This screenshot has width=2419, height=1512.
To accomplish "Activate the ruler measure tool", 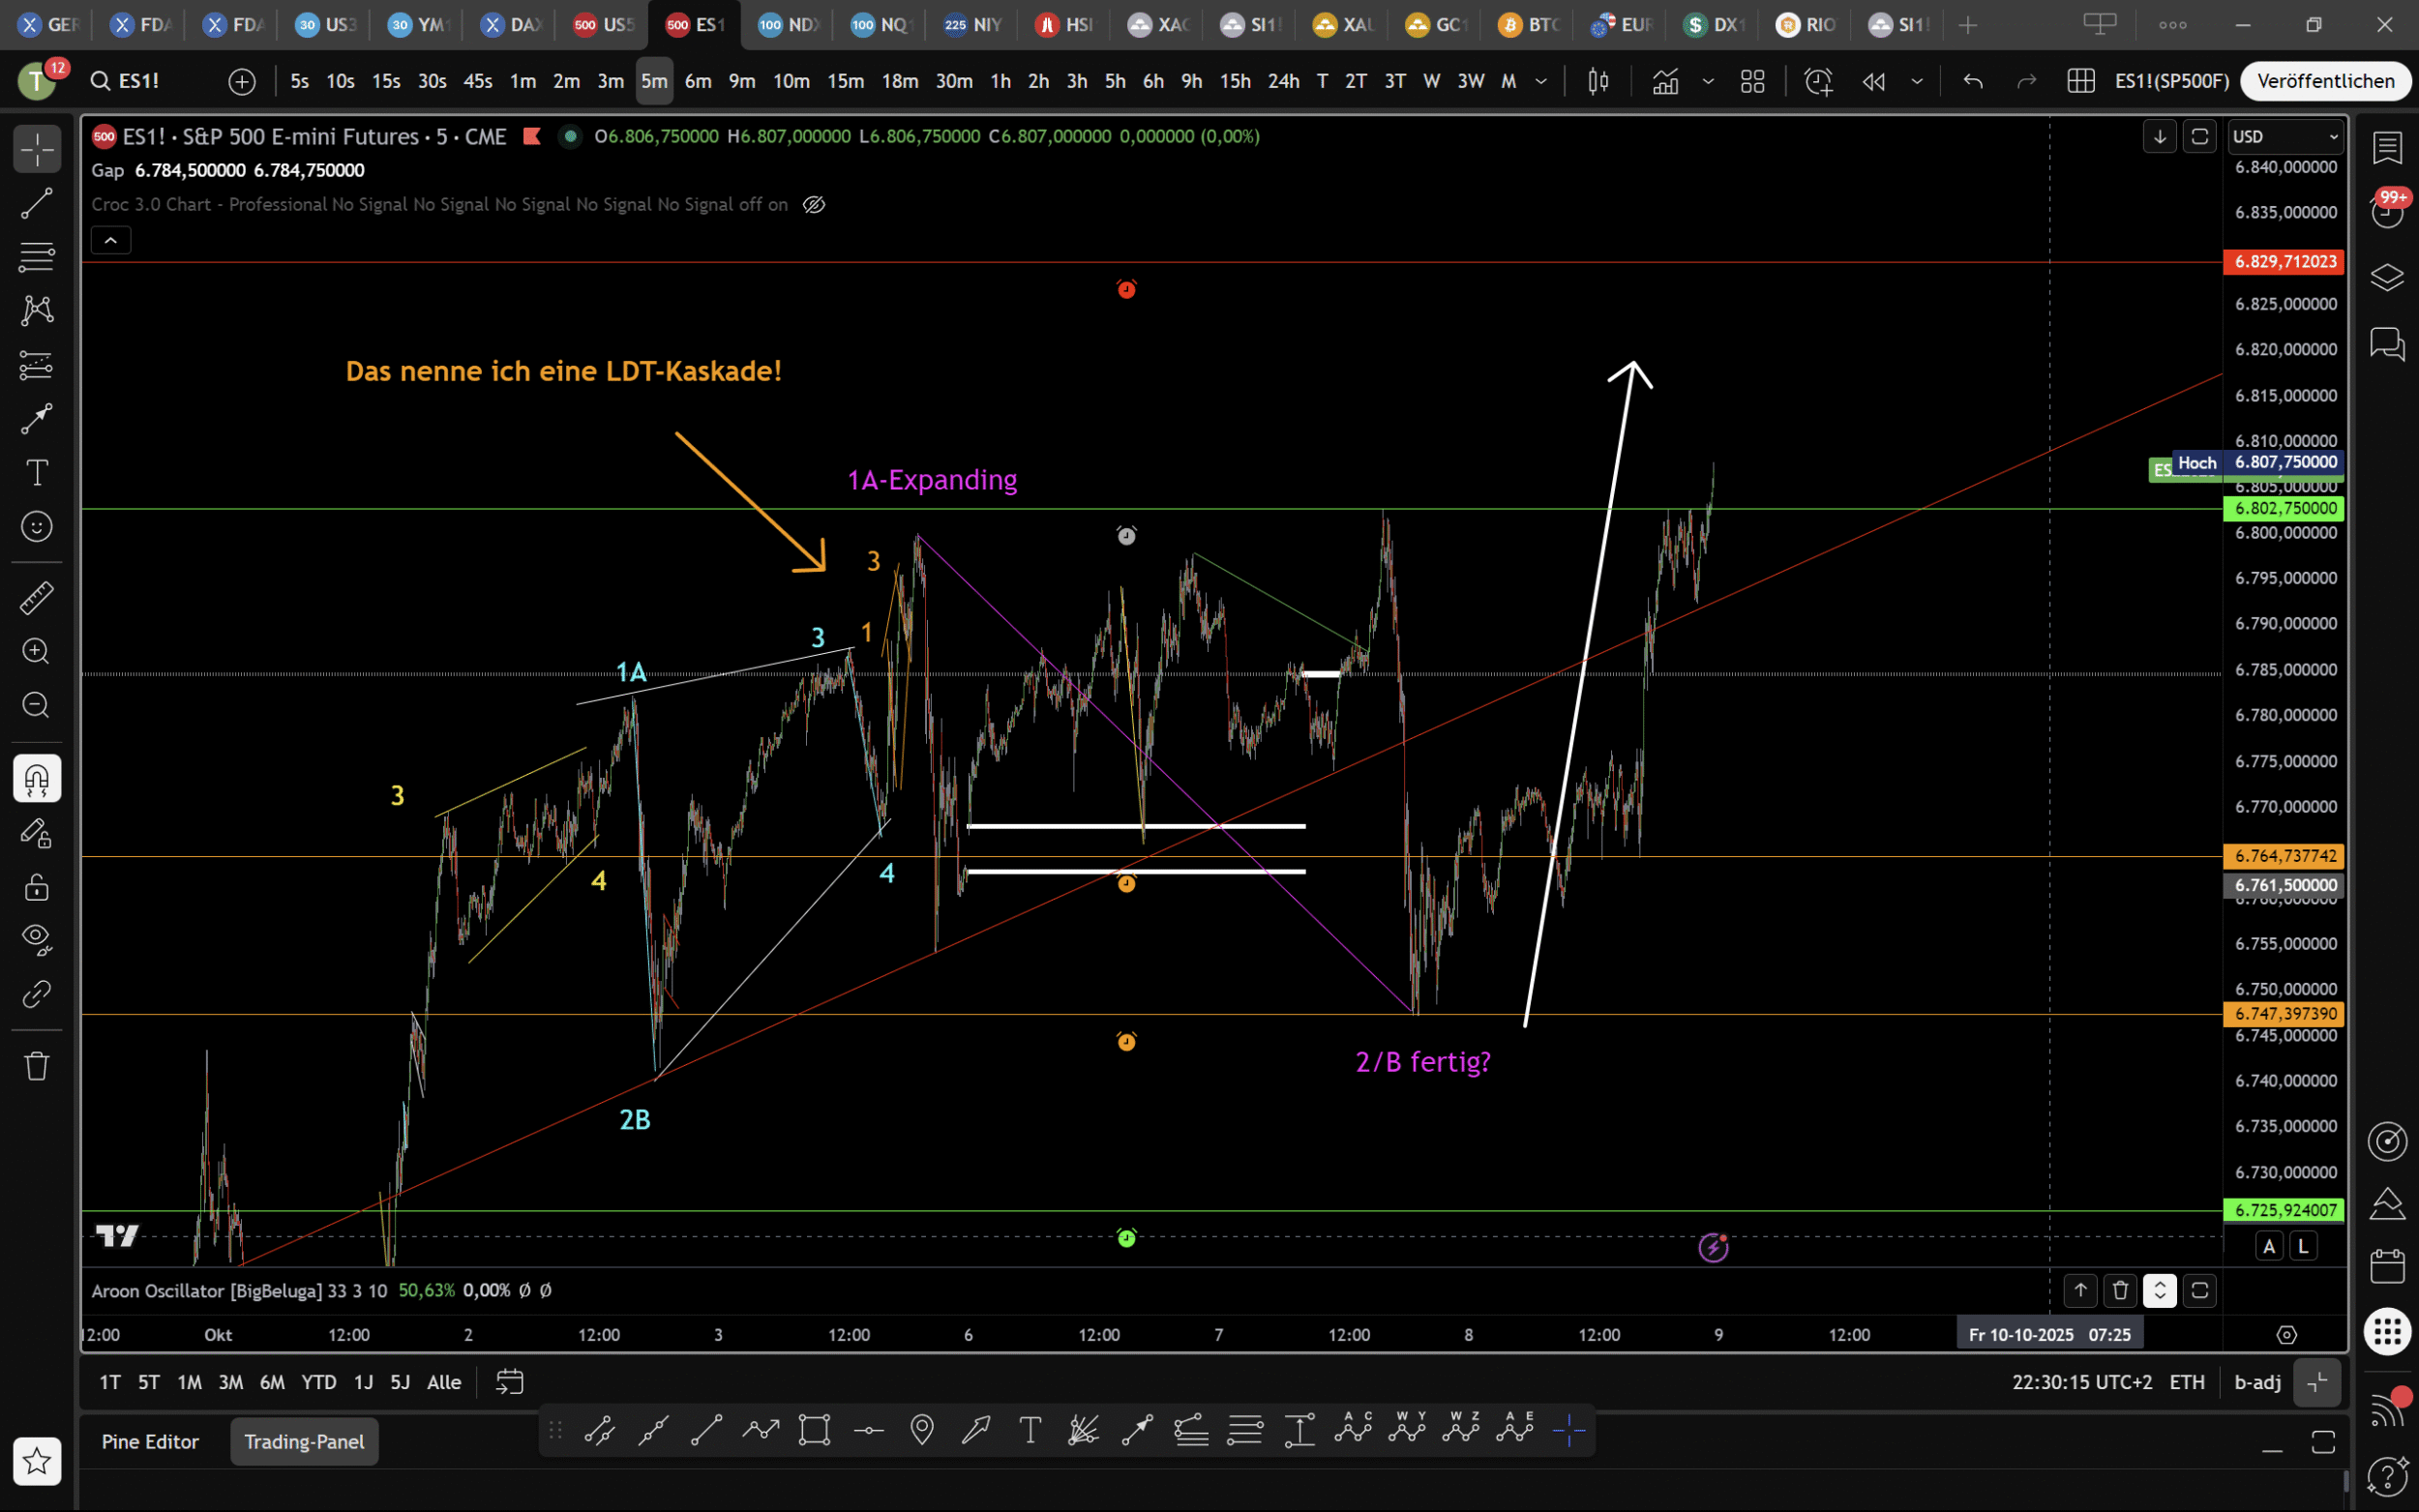I will point(37,598).
